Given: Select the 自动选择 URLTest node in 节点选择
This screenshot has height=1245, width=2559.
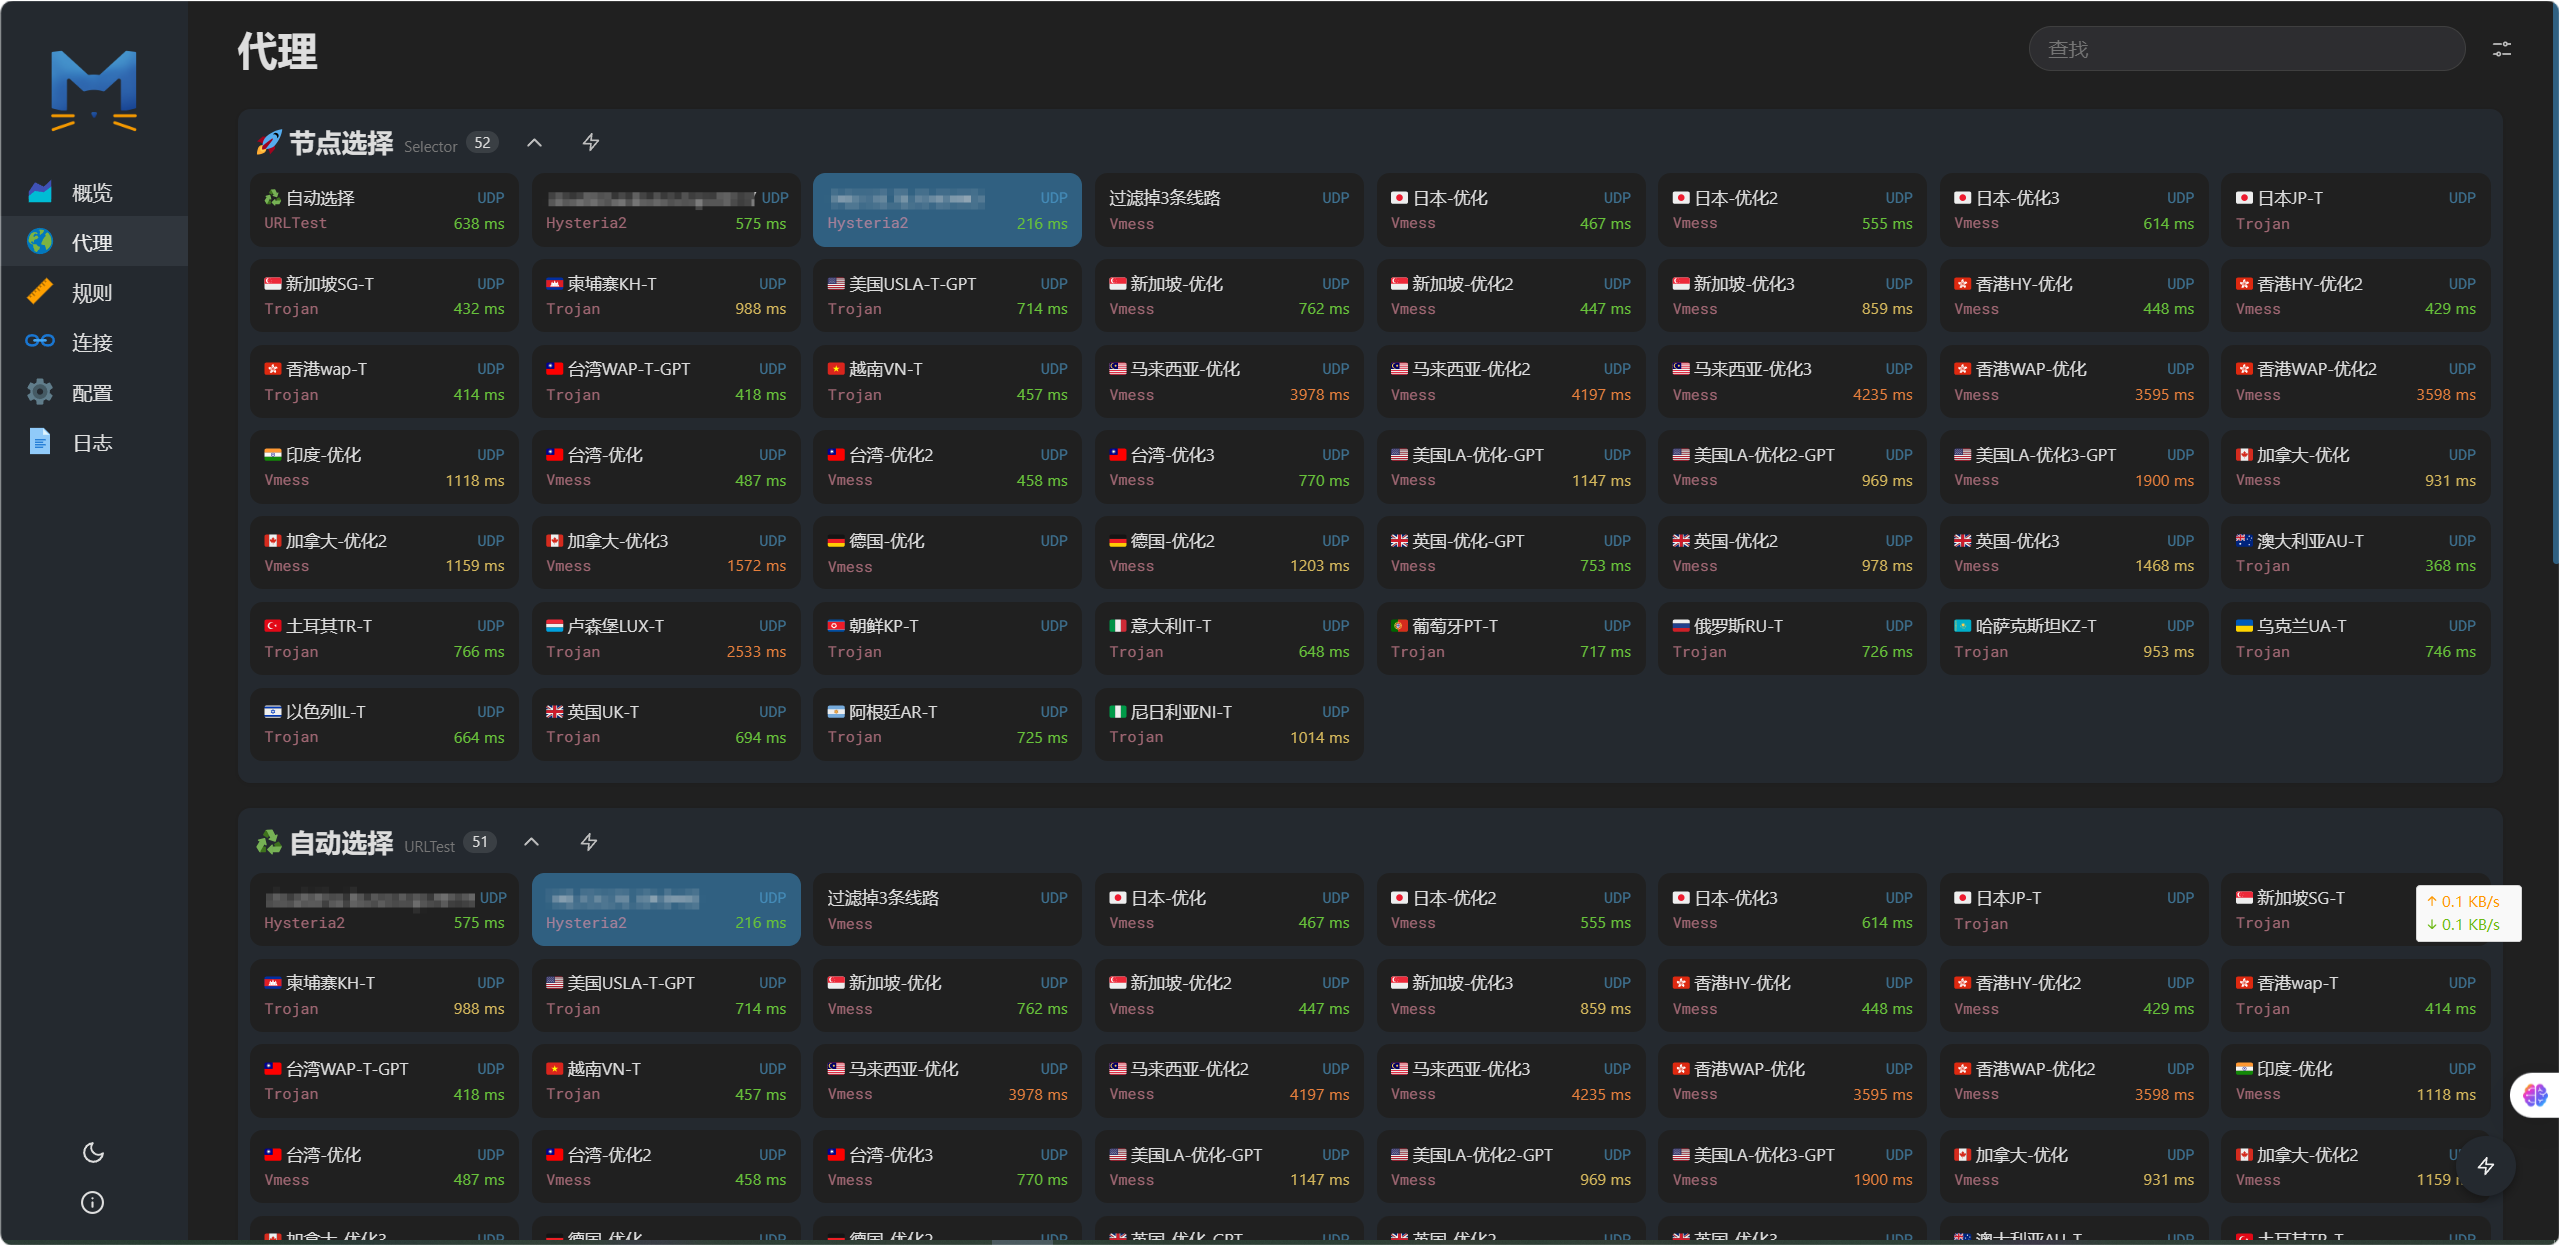Looking at the screenshot, I should pos(384,210).
